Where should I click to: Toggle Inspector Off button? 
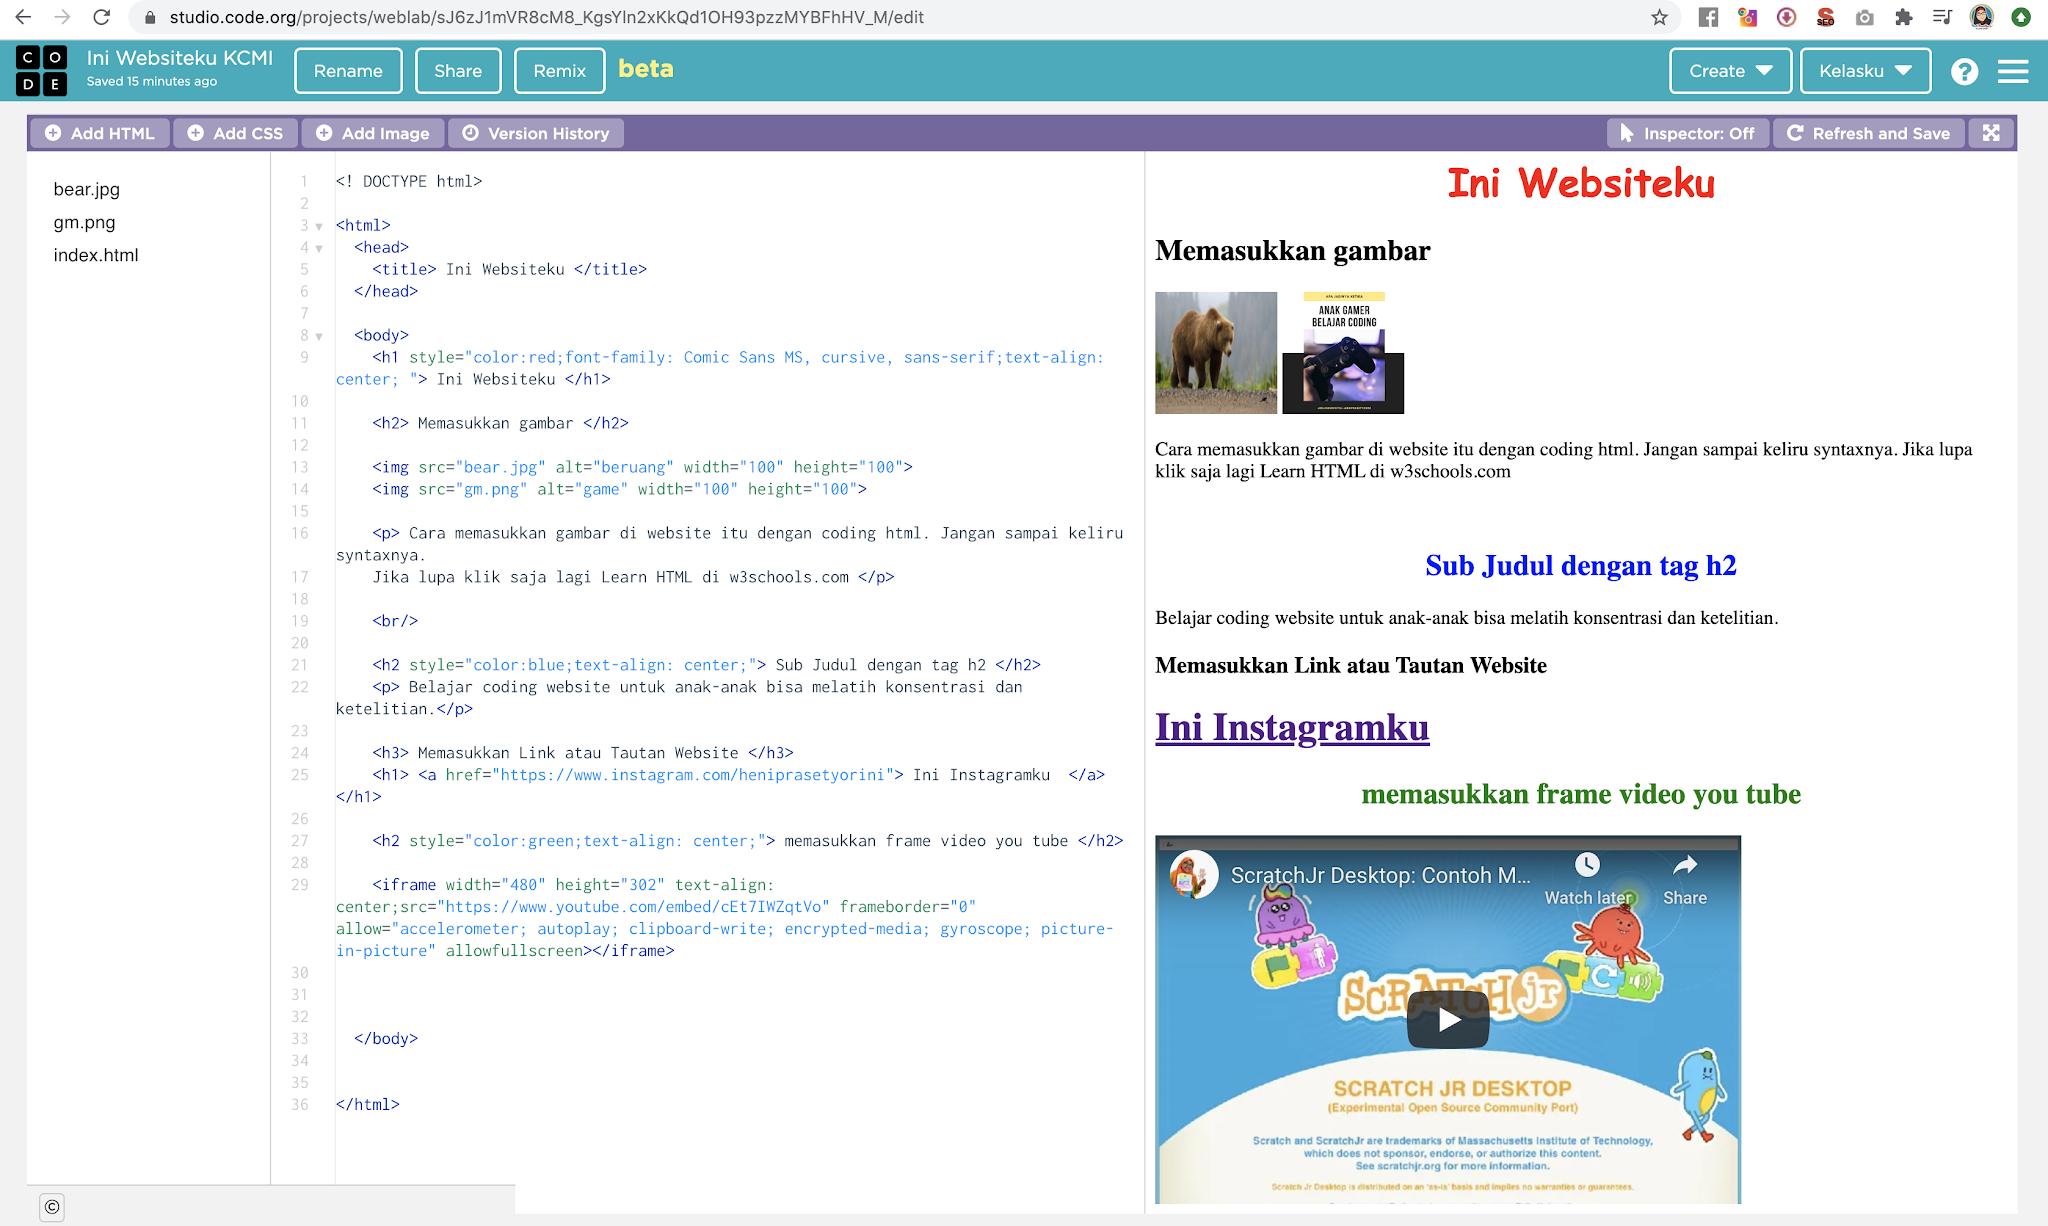pos(1687,133)
